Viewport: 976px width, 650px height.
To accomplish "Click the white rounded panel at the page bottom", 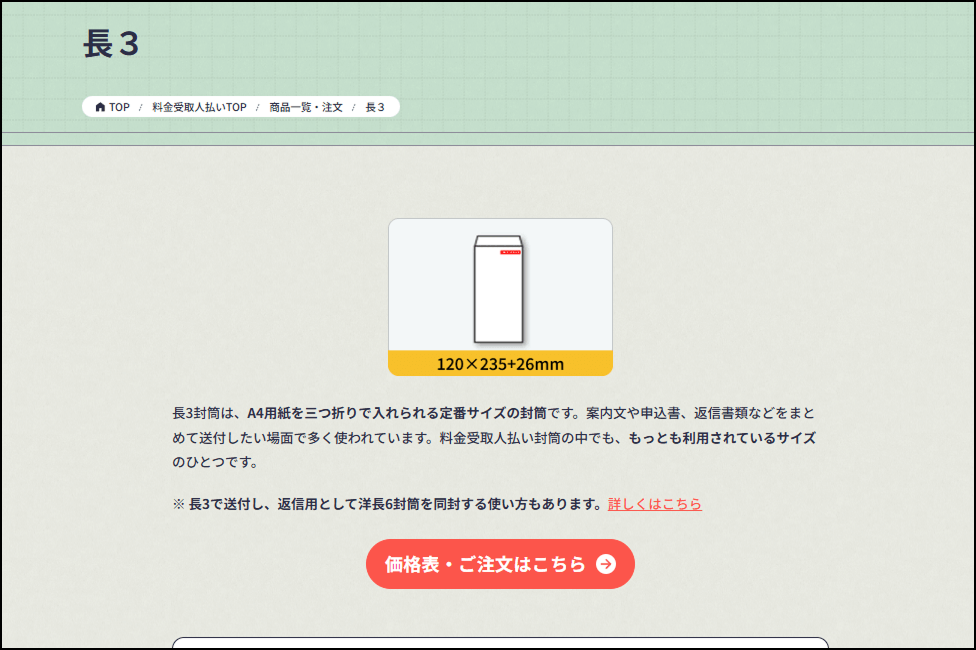I will pyautogui.click(x=500, y=643).
